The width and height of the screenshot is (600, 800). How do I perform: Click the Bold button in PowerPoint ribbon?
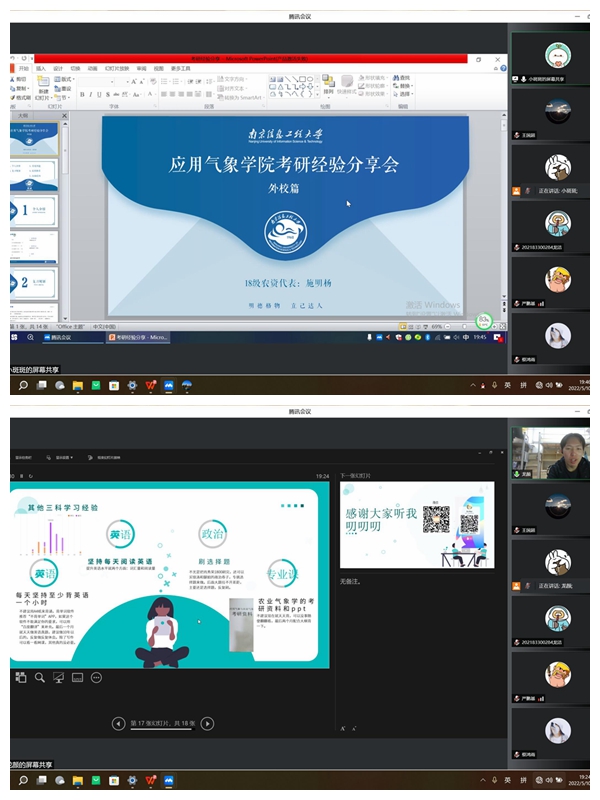[x=82, y=95]
